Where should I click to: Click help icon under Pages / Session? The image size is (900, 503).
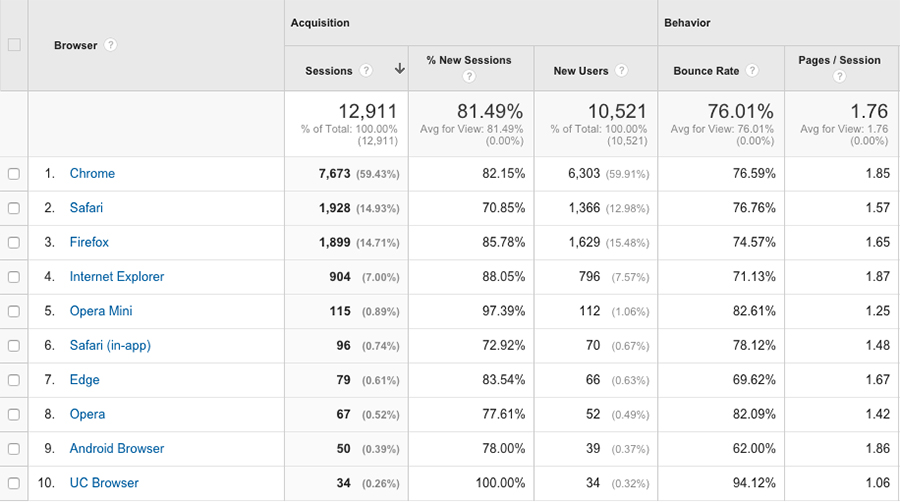(x=839, y=78)
